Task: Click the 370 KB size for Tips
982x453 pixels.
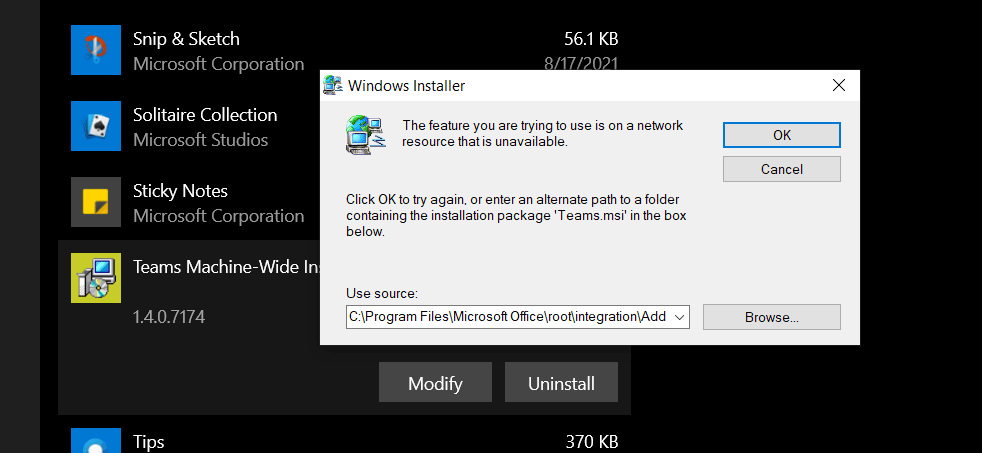Action: click(x=592, y=442)
